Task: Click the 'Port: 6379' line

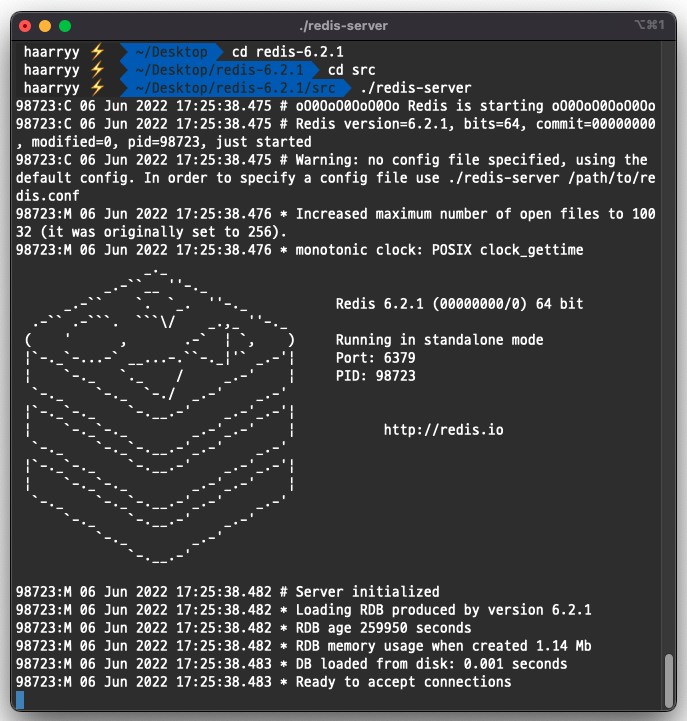Action: pos(375,358)
